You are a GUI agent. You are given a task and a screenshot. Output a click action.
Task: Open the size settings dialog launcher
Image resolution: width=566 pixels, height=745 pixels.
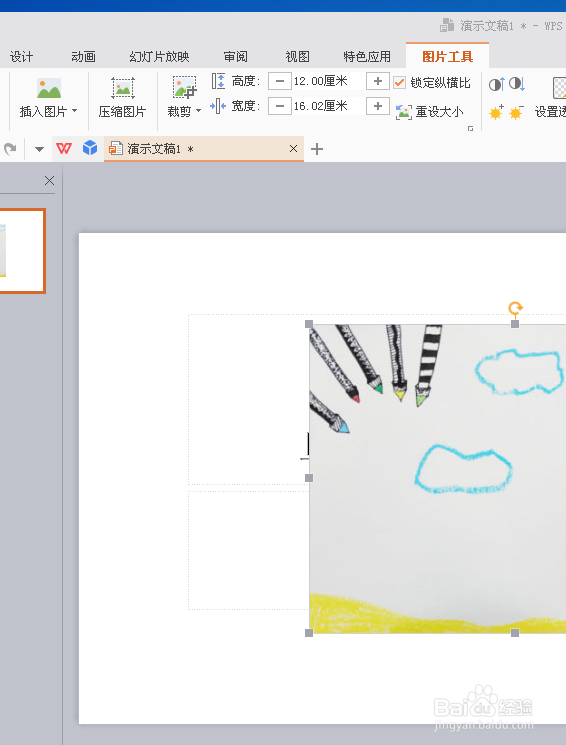[470, 128]
